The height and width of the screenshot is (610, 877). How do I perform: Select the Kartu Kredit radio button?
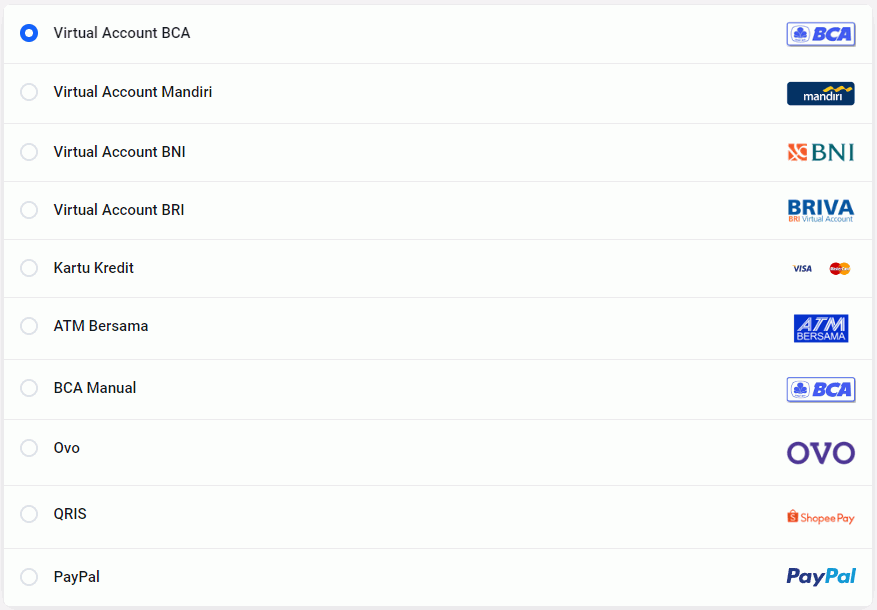[x=29, y=268]
